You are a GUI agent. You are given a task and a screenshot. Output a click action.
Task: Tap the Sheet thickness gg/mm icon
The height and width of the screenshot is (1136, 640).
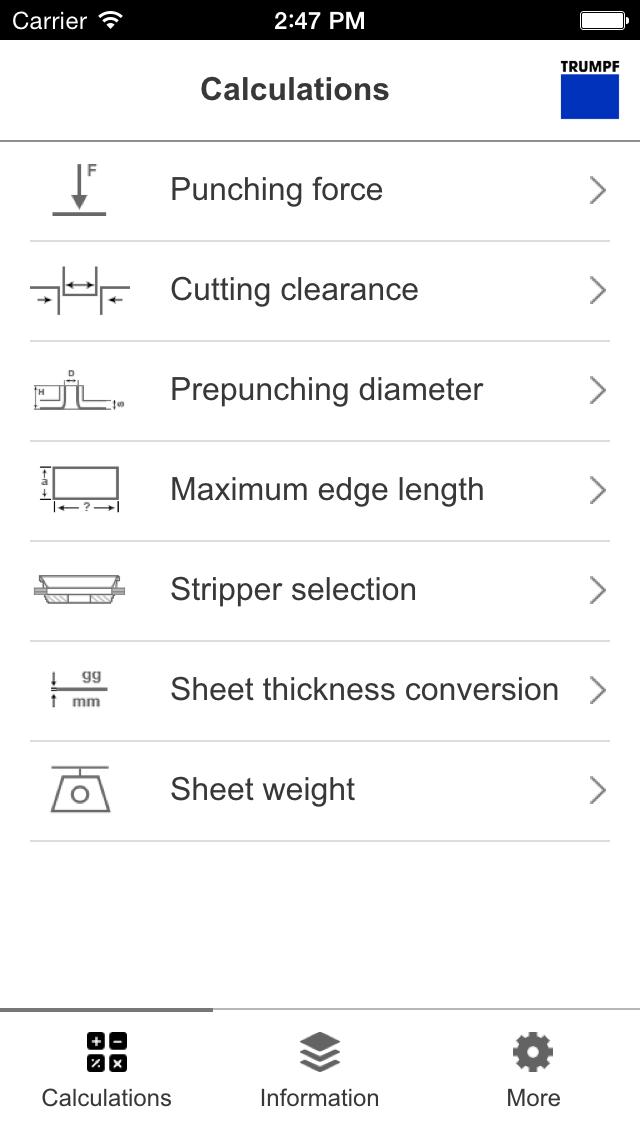pyautogui.click(x=79, y=690)
